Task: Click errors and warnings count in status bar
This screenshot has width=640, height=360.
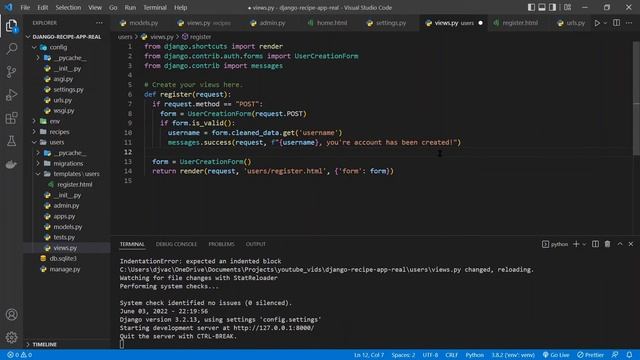Action: pyautogui.click(x=20, y=355)
